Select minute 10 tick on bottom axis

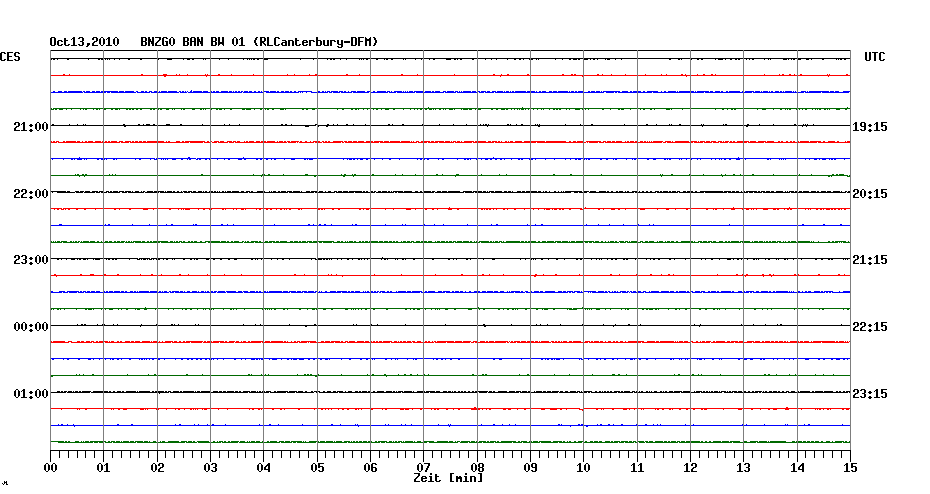[x=583, y=467]
